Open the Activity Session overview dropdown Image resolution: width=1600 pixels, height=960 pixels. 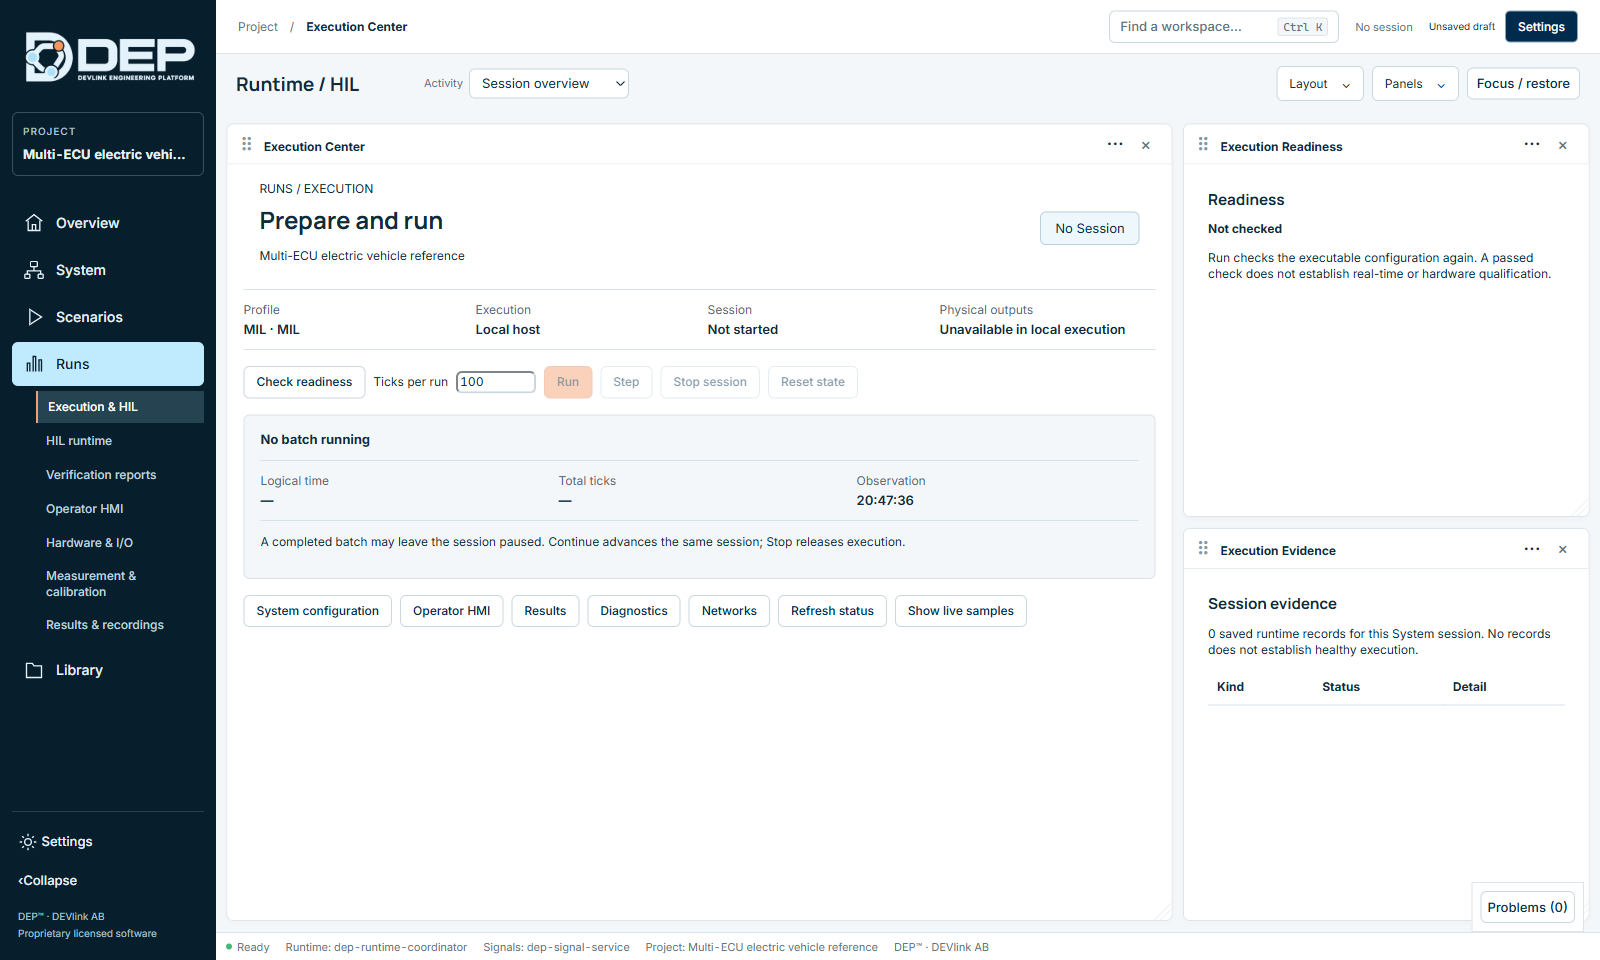click(549, 84)
